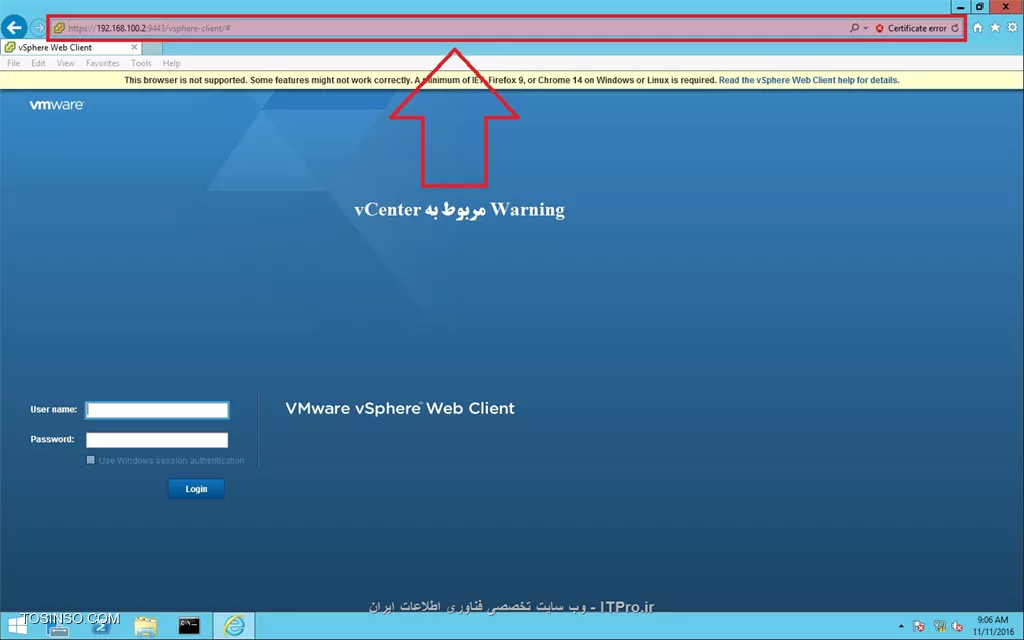
Task: Open Command Prompt from the taskbar
Action: [189, 626]
